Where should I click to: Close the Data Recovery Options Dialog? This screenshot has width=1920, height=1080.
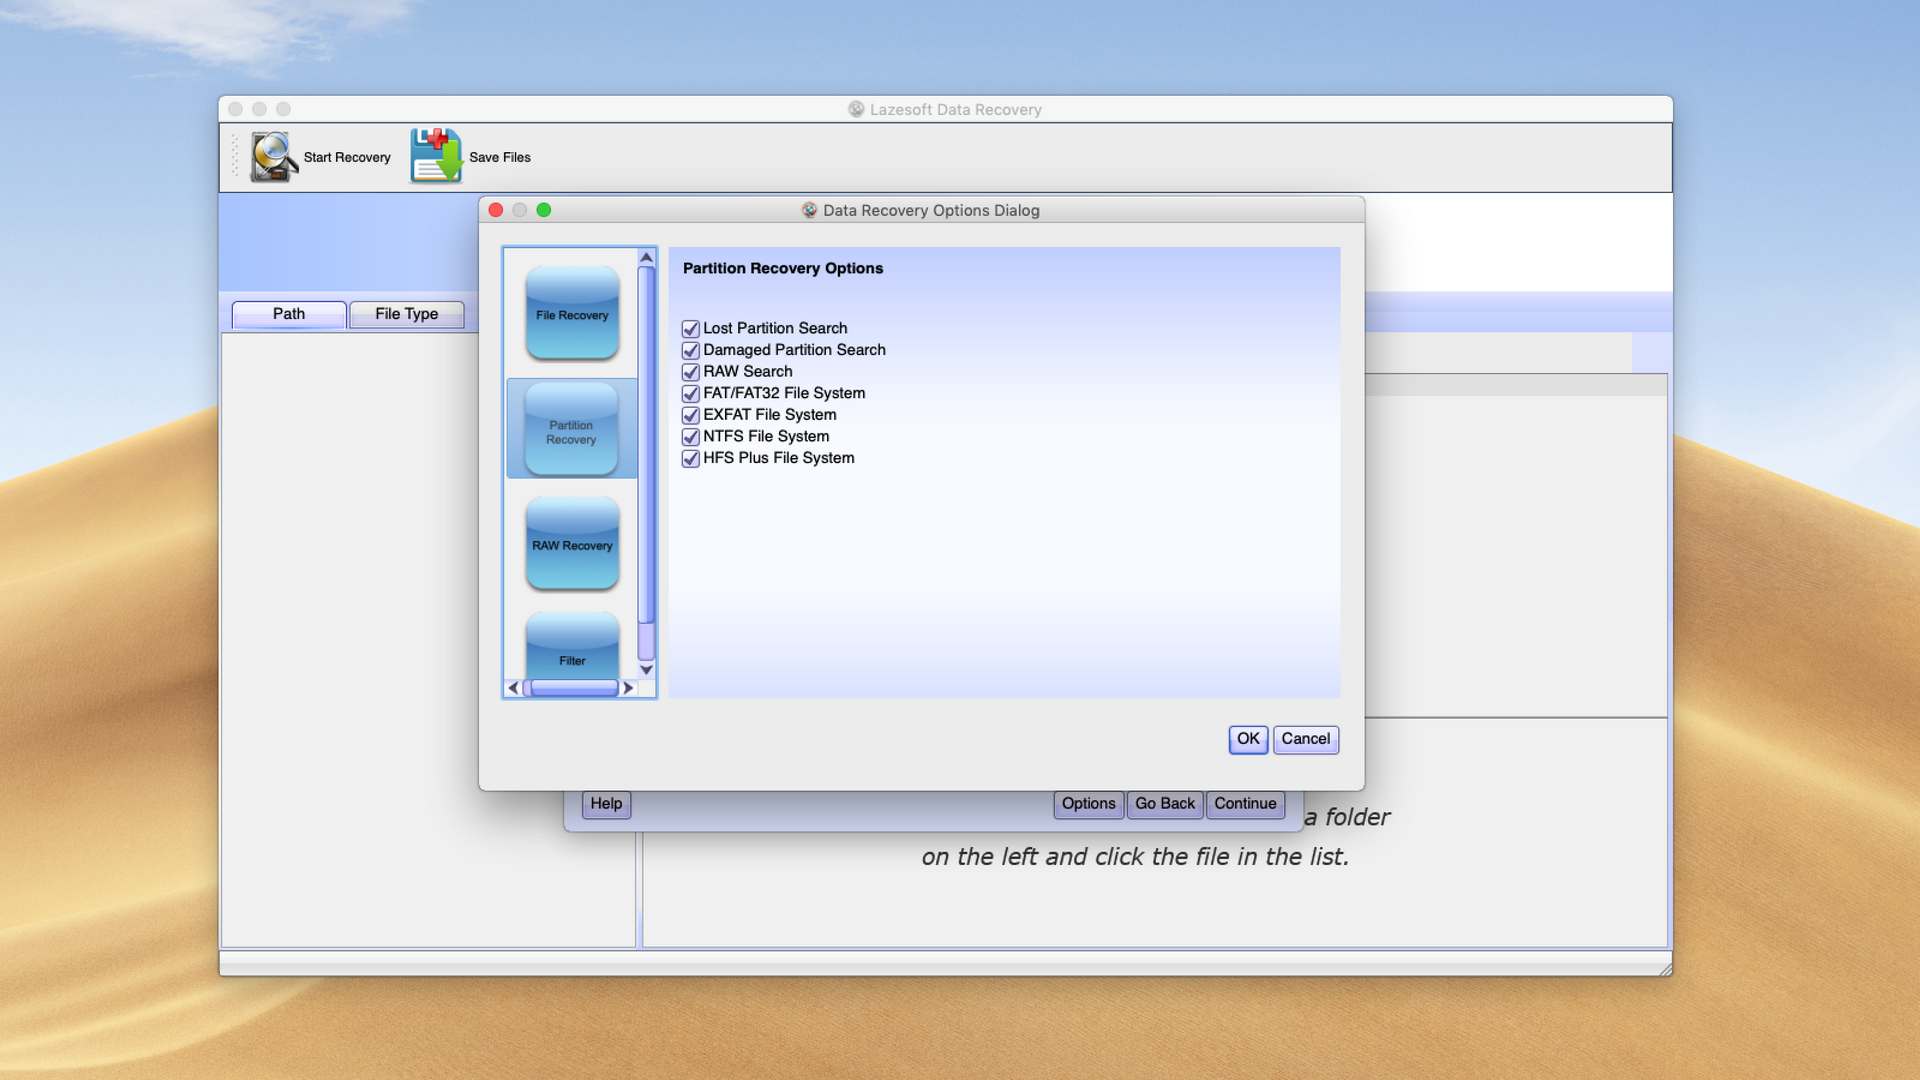[496, 210]
